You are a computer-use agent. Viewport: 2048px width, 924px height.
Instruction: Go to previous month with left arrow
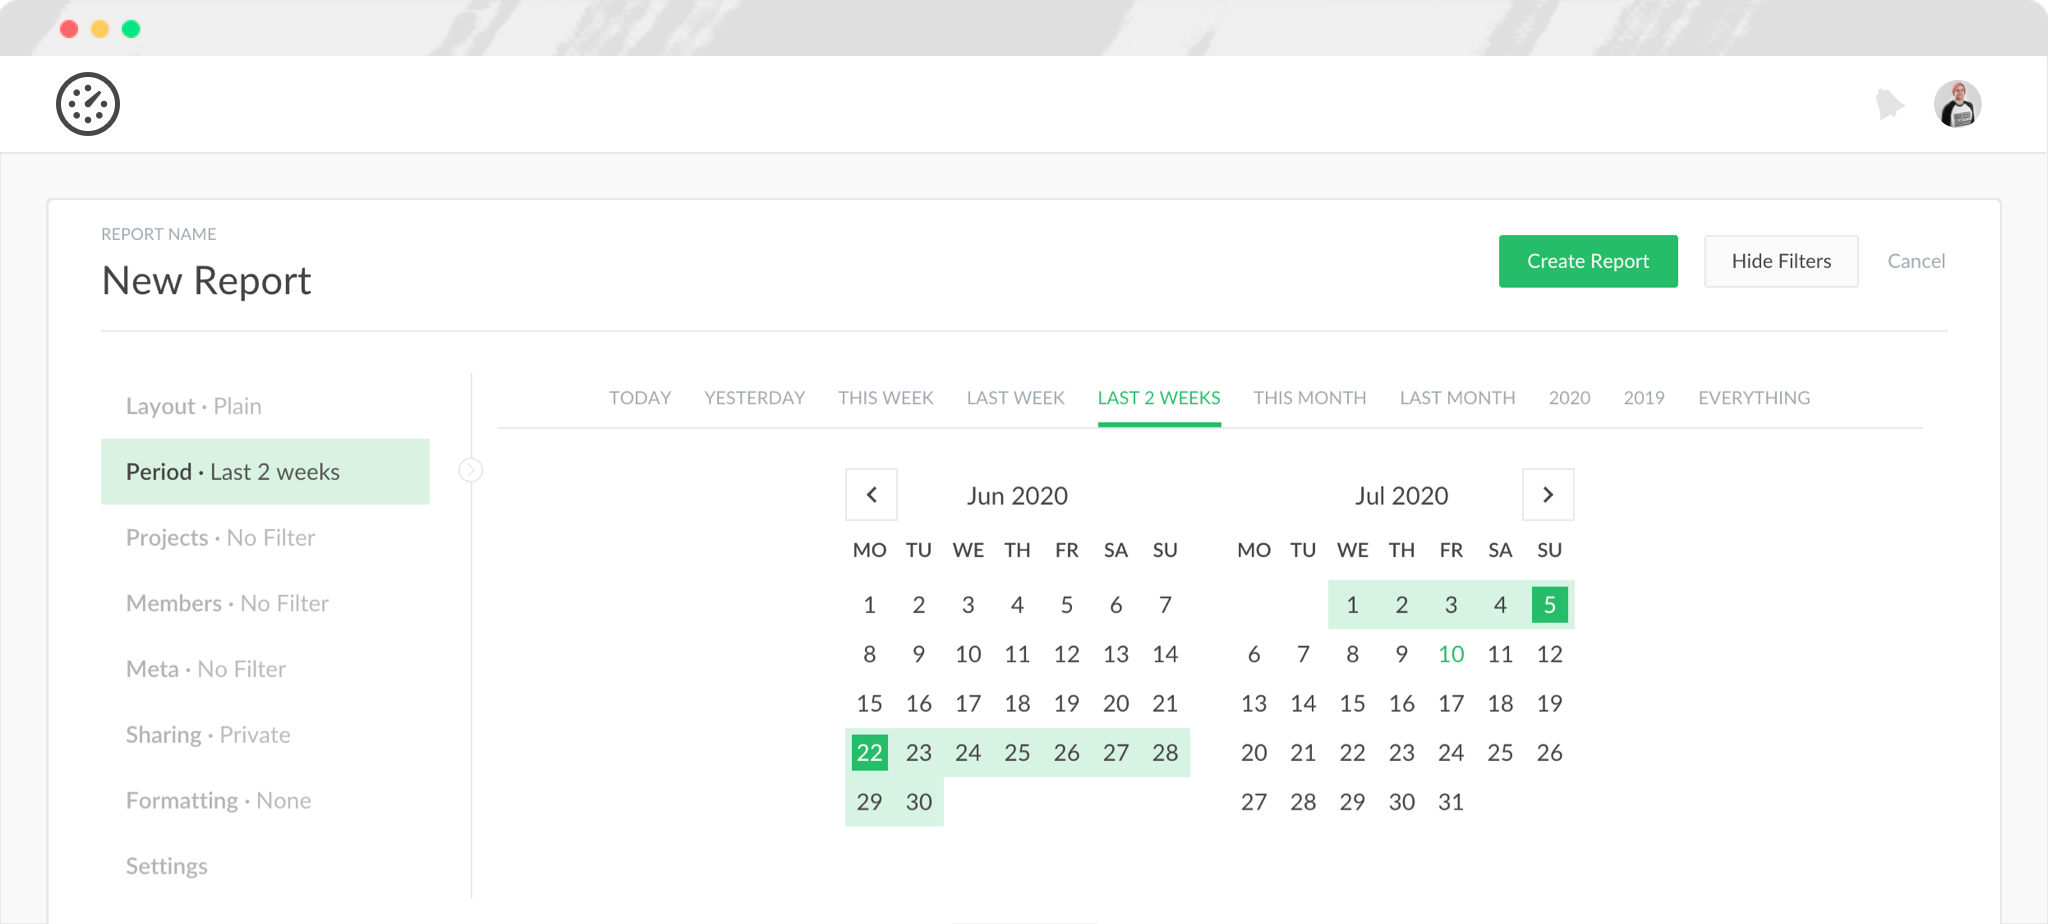pos(870,494)
